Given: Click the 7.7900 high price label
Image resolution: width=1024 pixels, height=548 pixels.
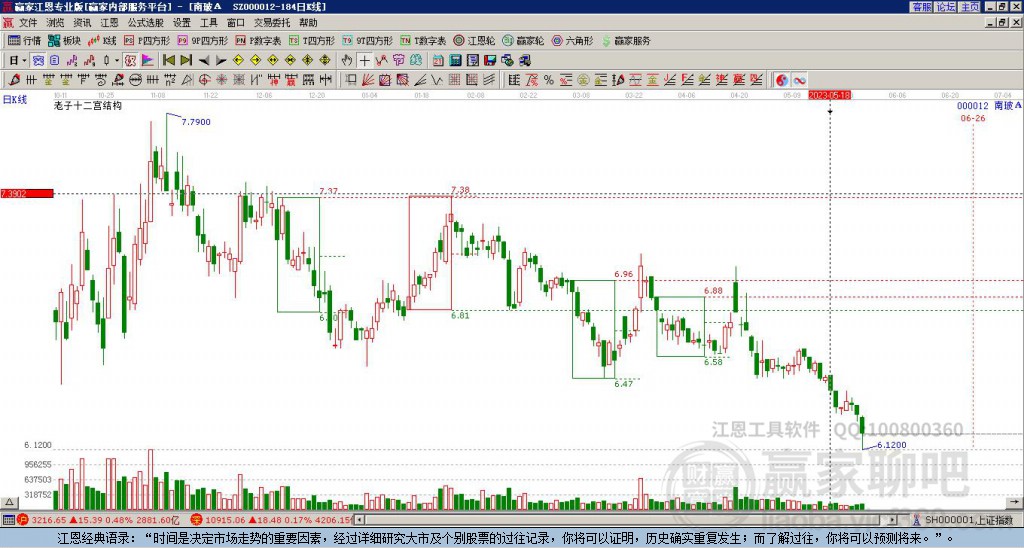Looking at the screenshot, I should (196, 121).
